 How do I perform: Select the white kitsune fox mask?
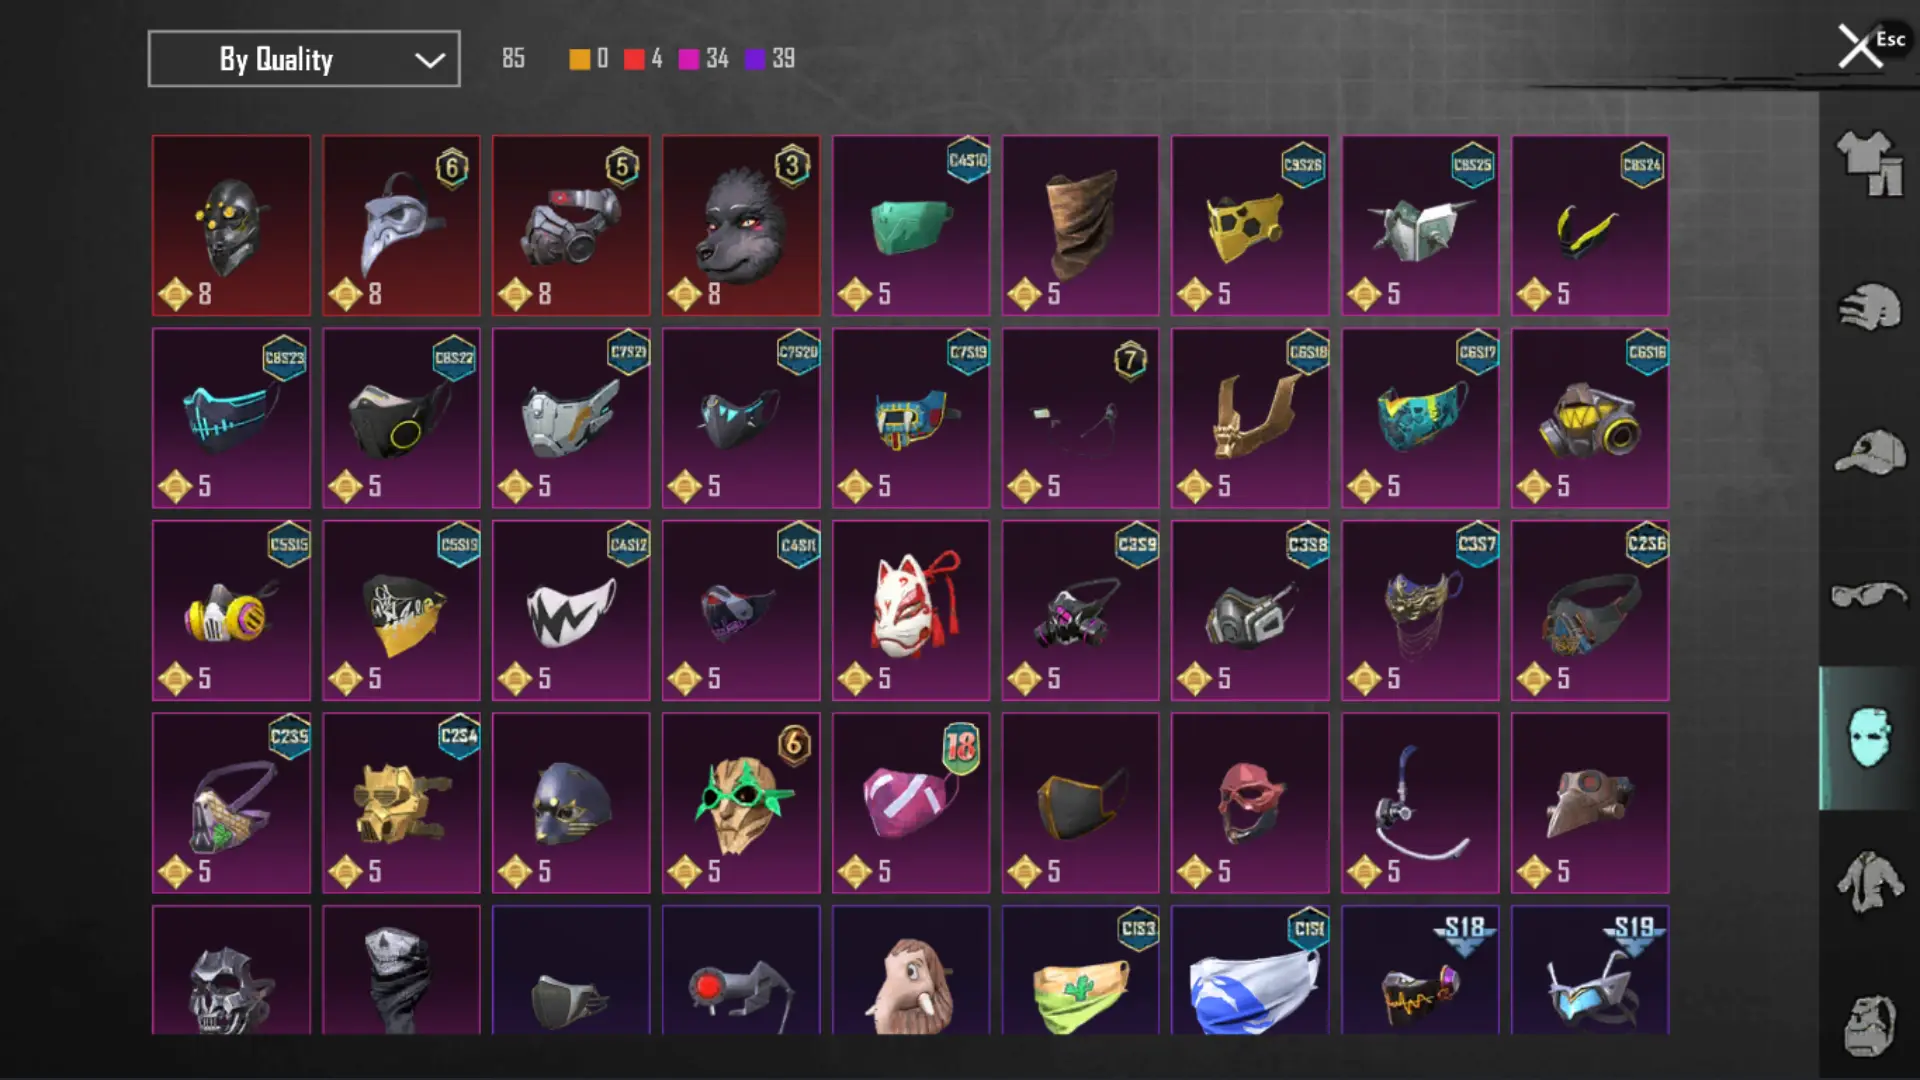[x=911, y=611]
